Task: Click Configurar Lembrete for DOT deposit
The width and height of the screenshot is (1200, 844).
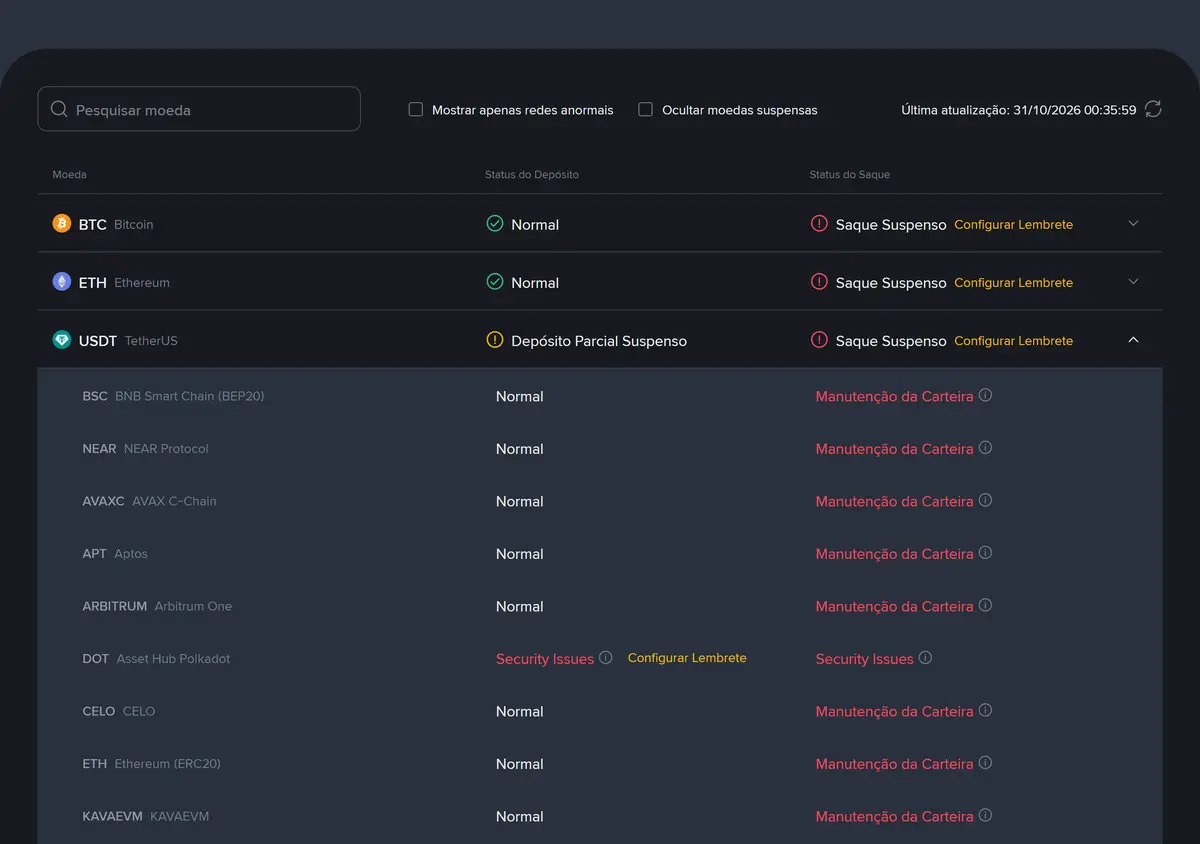Action: (687, 658)
